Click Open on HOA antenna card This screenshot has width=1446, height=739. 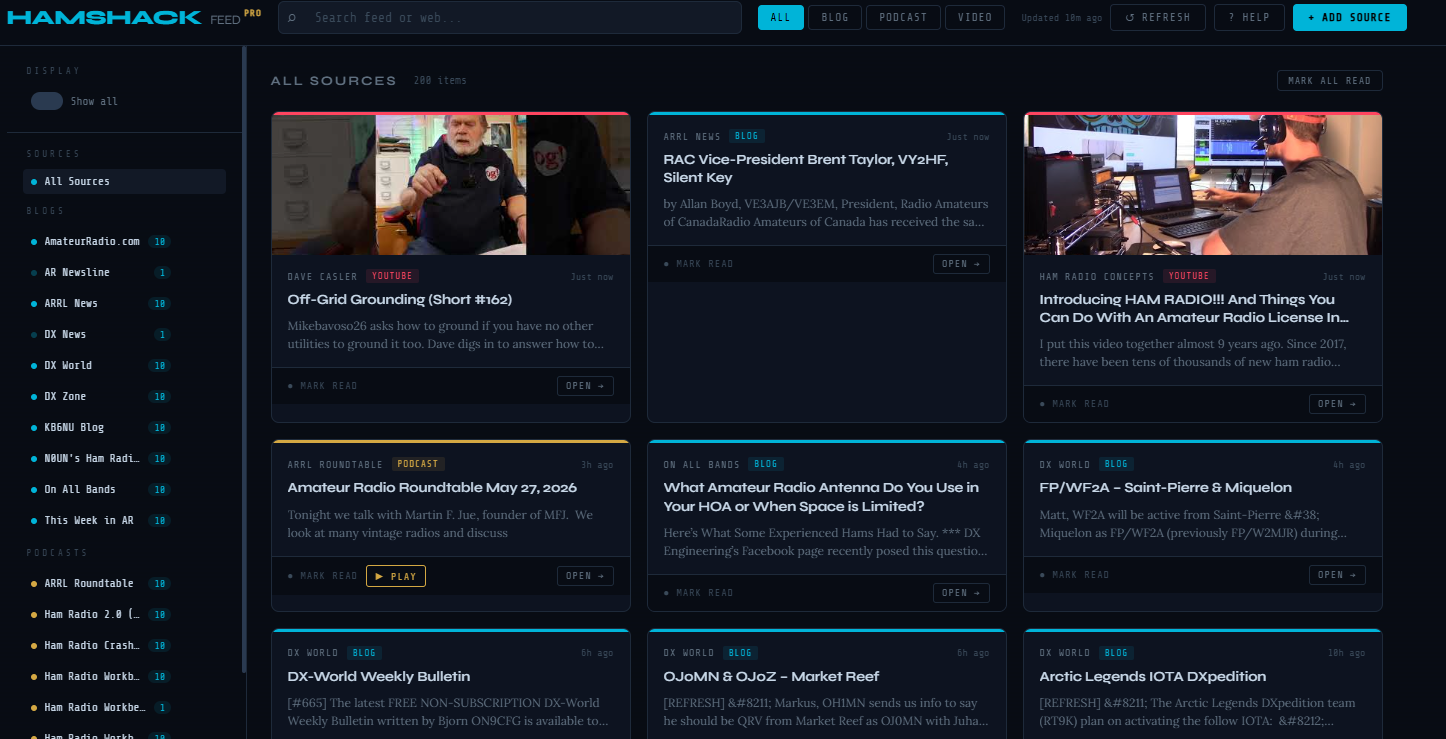961,593
